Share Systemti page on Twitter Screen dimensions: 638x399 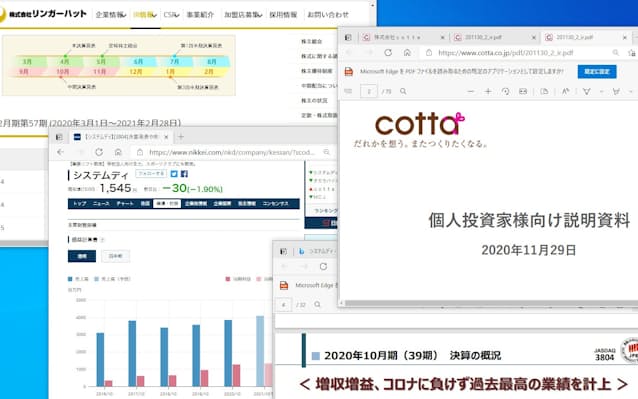tap(174, 174)
